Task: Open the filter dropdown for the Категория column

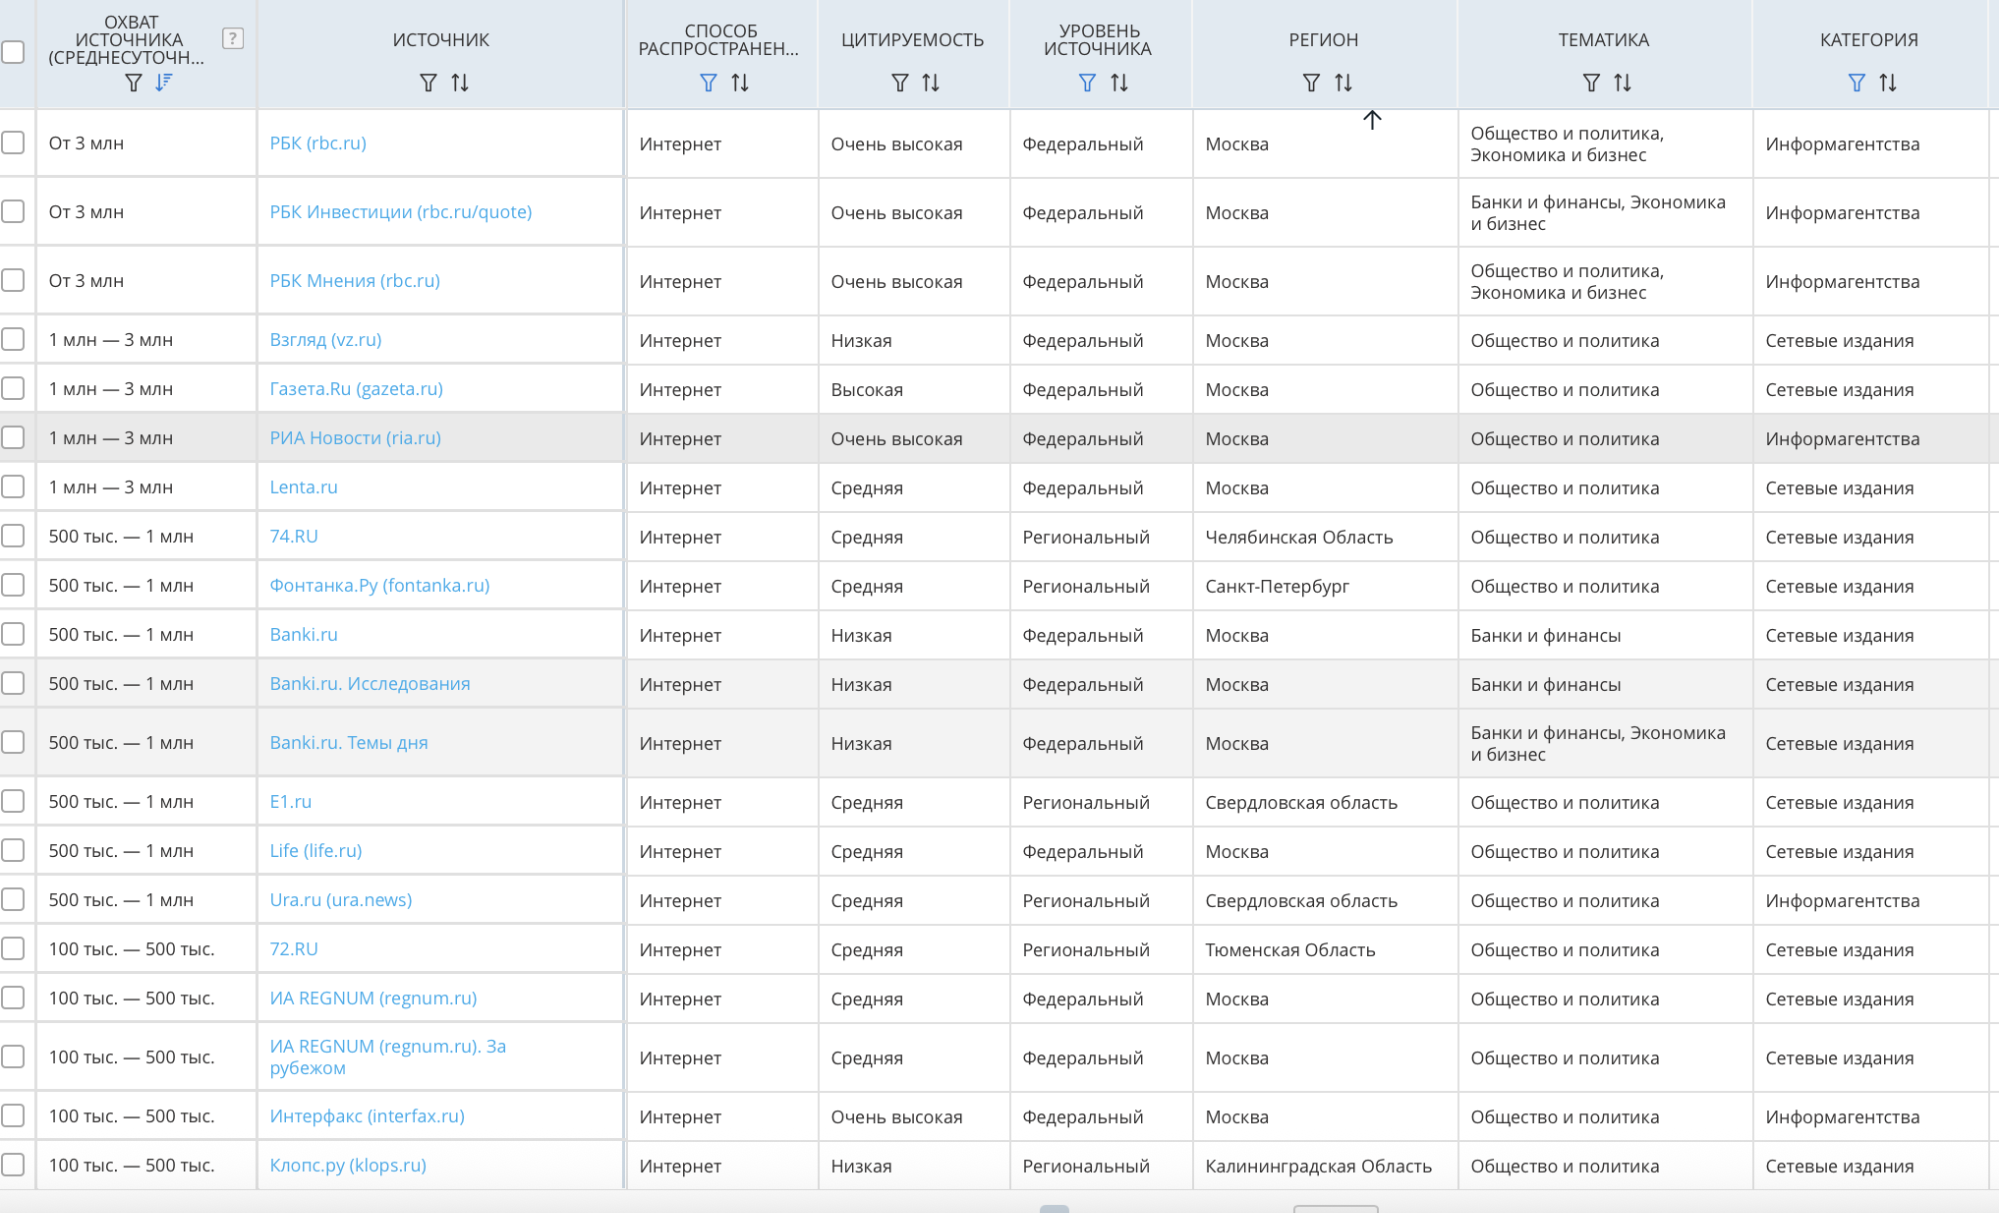Action: click(x=1856, y=83)
